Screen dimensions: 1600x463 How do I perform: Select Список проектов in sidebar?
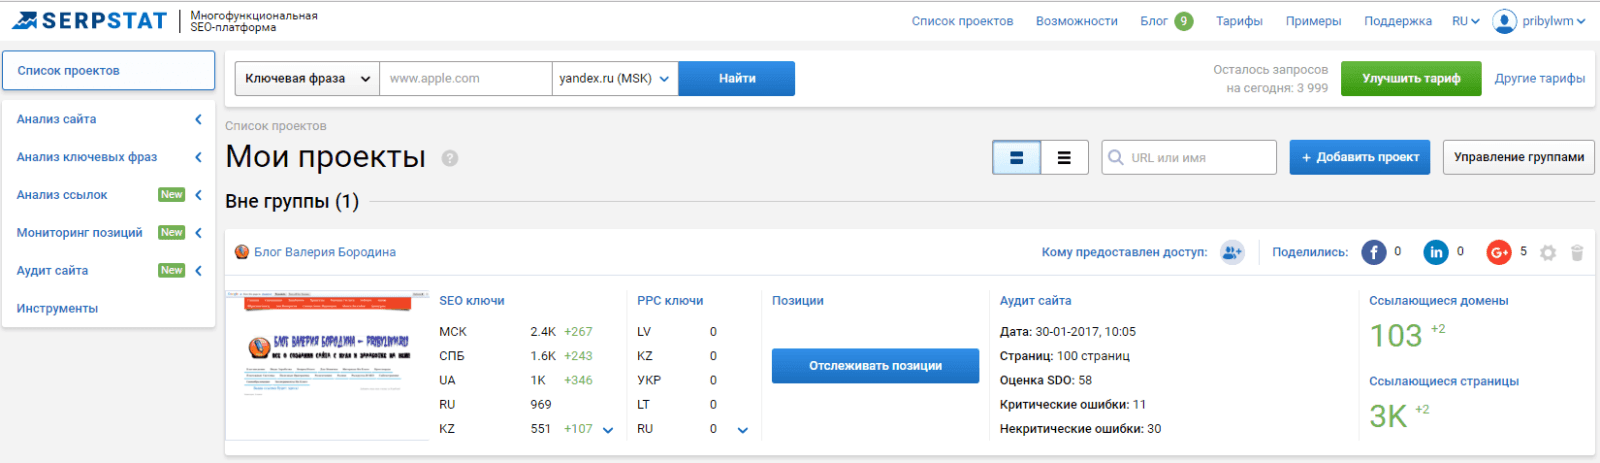coord(108,71)
